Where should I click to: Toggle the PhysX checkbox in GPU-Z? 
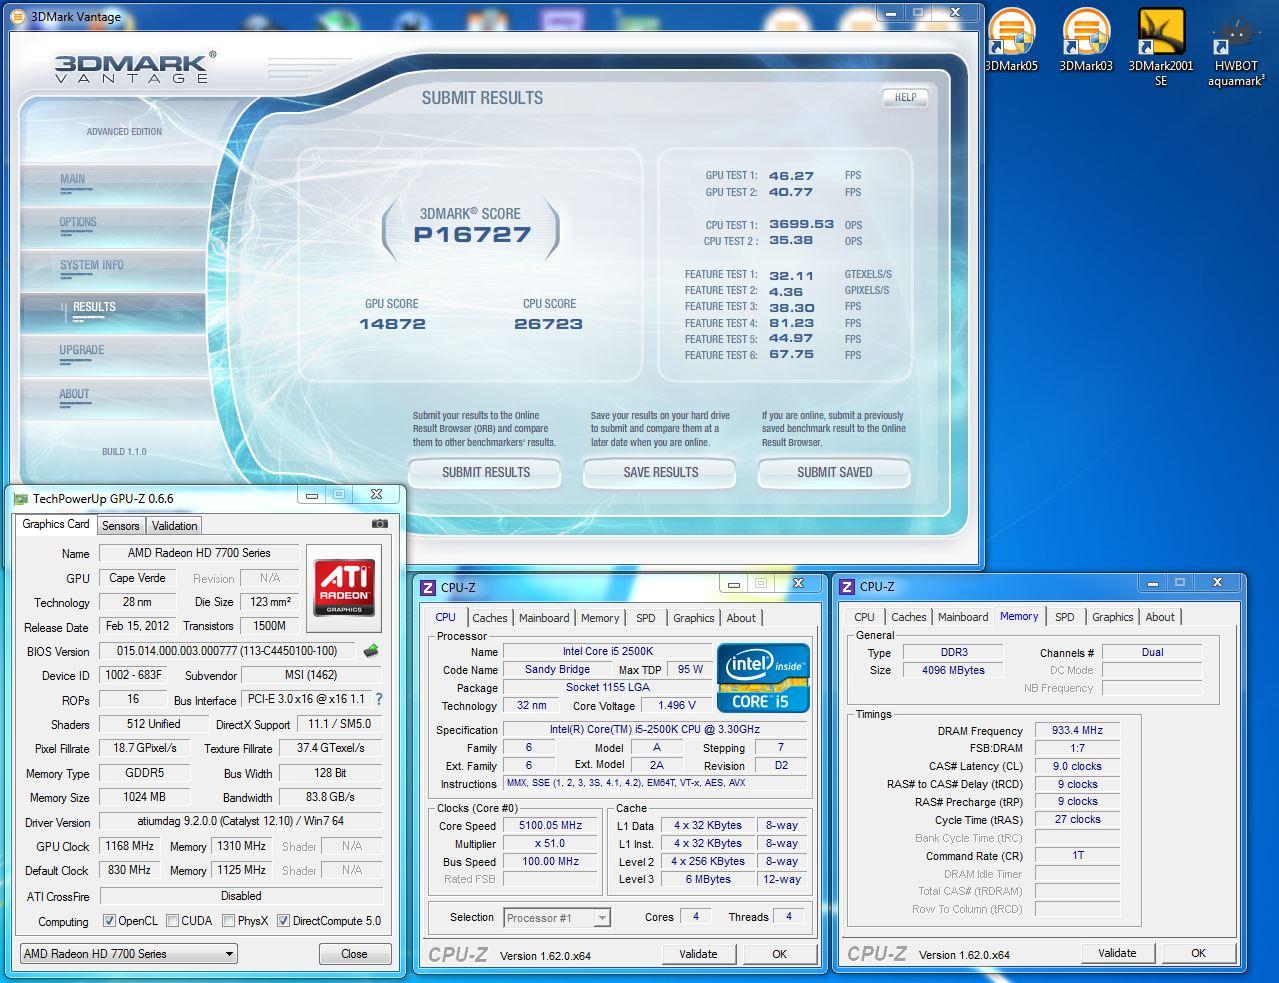point(228,921)
